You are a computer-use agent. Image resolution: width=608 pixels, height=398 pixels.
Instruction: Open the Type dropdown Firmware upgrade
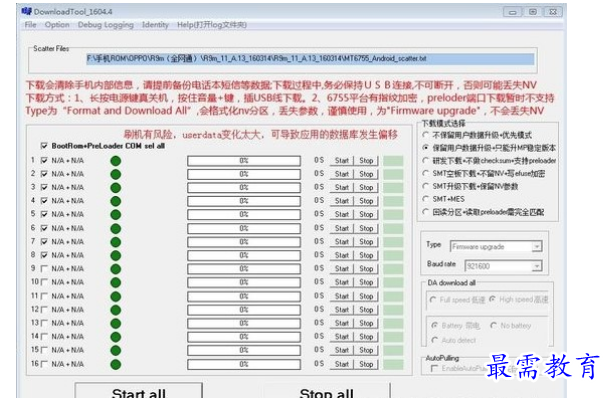click(496, 247)
